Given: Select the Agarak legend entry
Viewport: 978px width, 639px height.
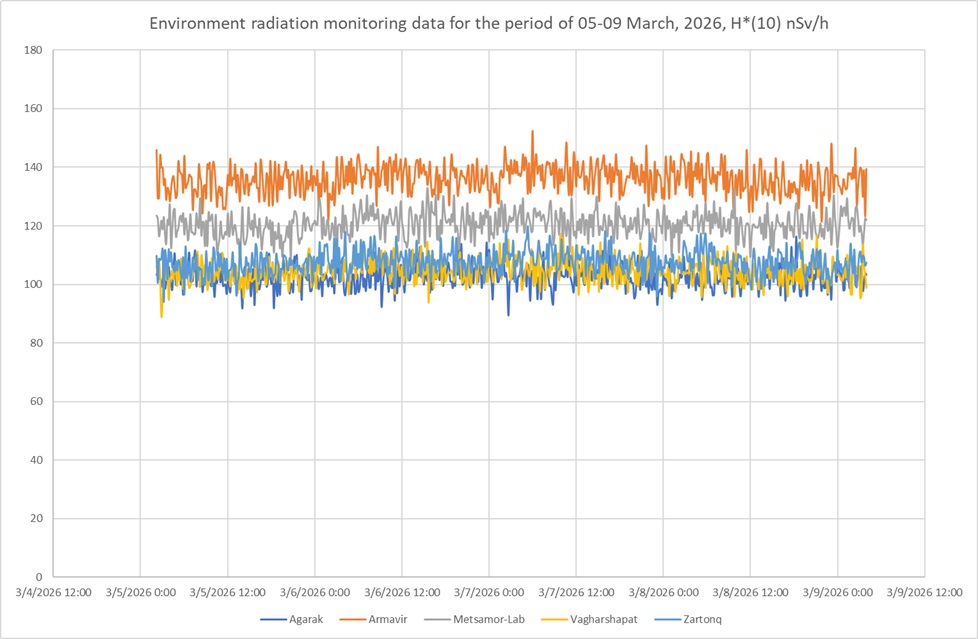Looking at the screenshot, I should (304, 619).
